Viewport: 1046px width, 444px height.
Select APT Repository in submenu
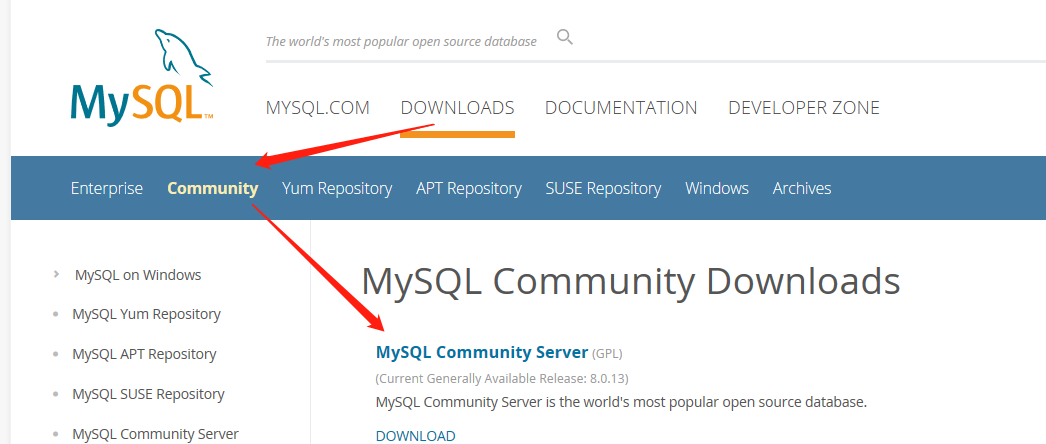(x=469, y=189)
